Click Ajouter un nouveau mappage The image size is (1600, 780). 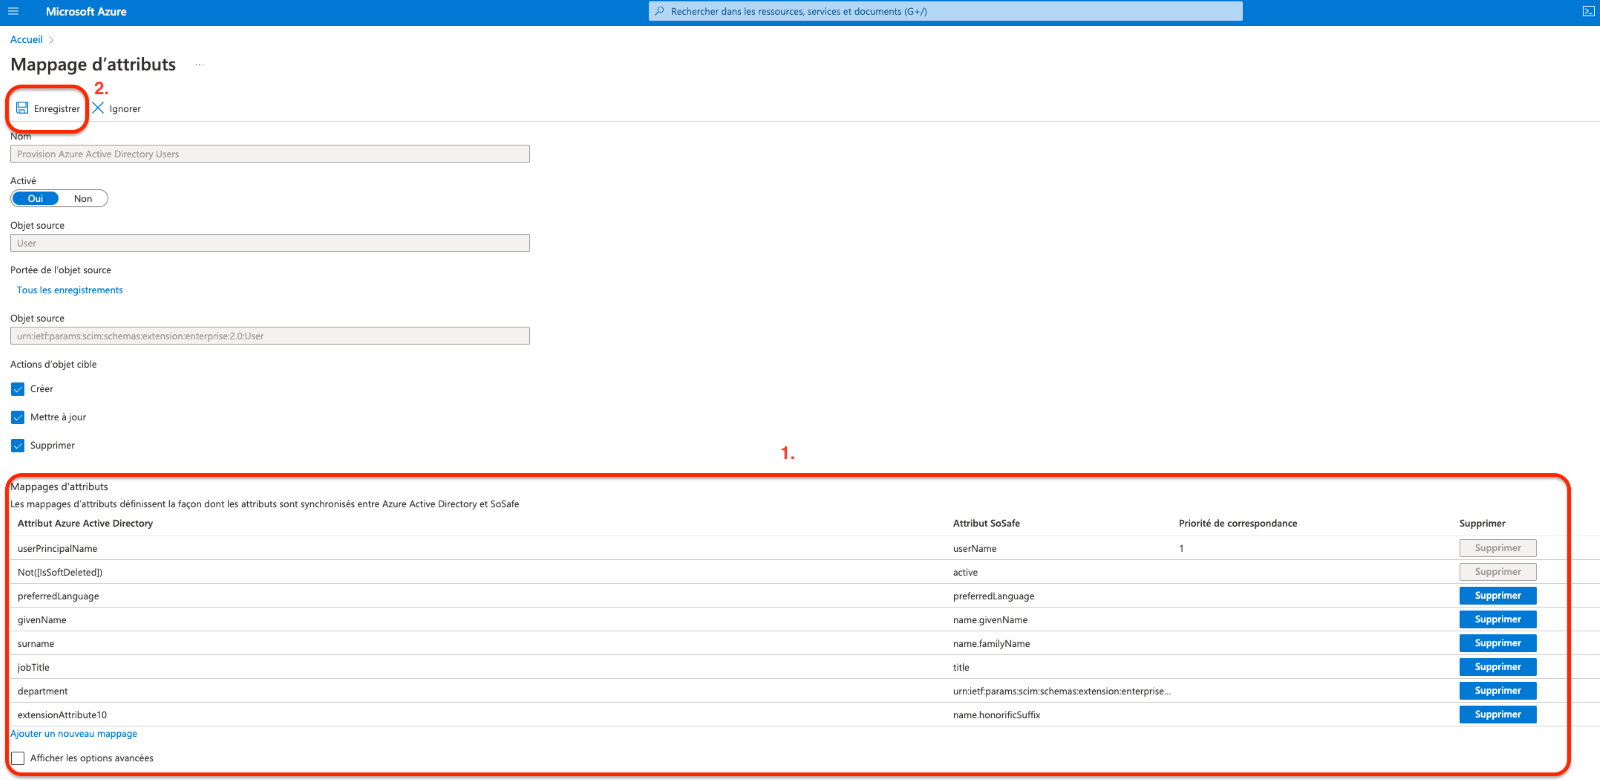(74, 734)
